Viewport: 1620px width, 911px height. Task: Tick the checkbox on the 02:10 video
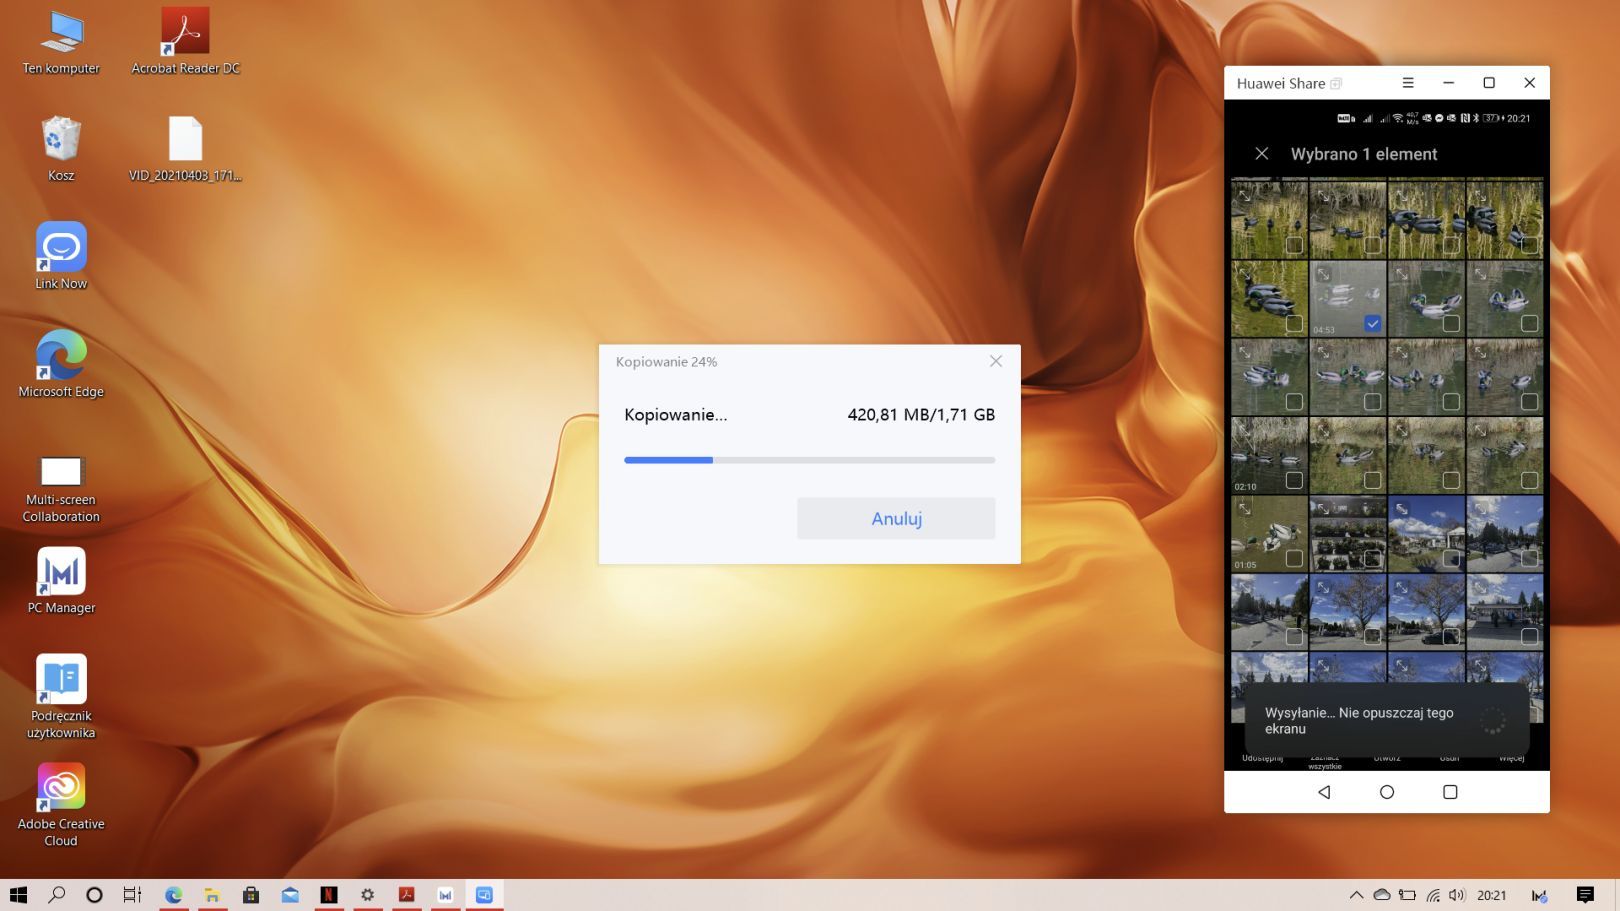1294,480
